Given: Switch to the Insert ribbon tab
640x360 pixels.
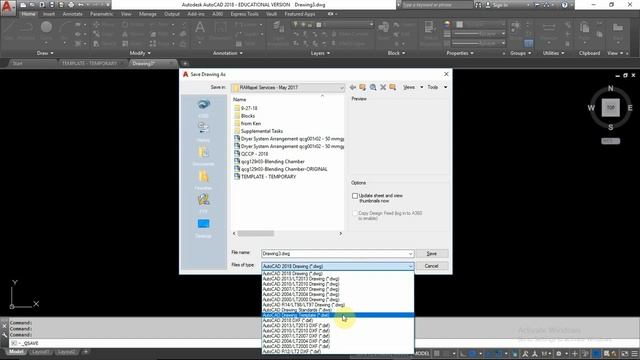Looking at the screenshot, I should [x=49, y=14].
